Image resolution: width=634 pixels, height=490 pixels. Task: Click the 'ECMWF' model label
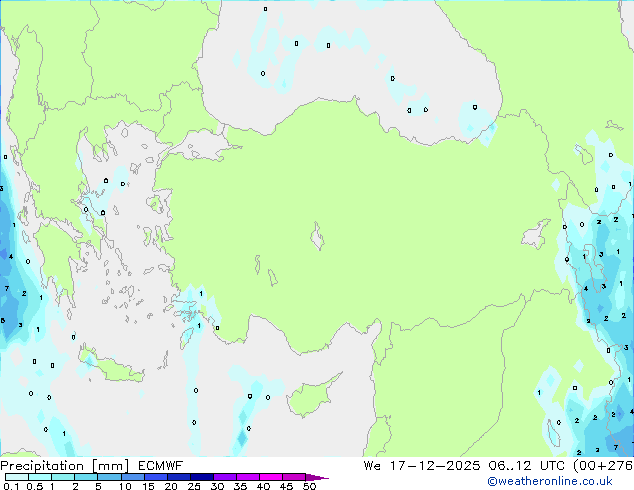click(160, 466)
